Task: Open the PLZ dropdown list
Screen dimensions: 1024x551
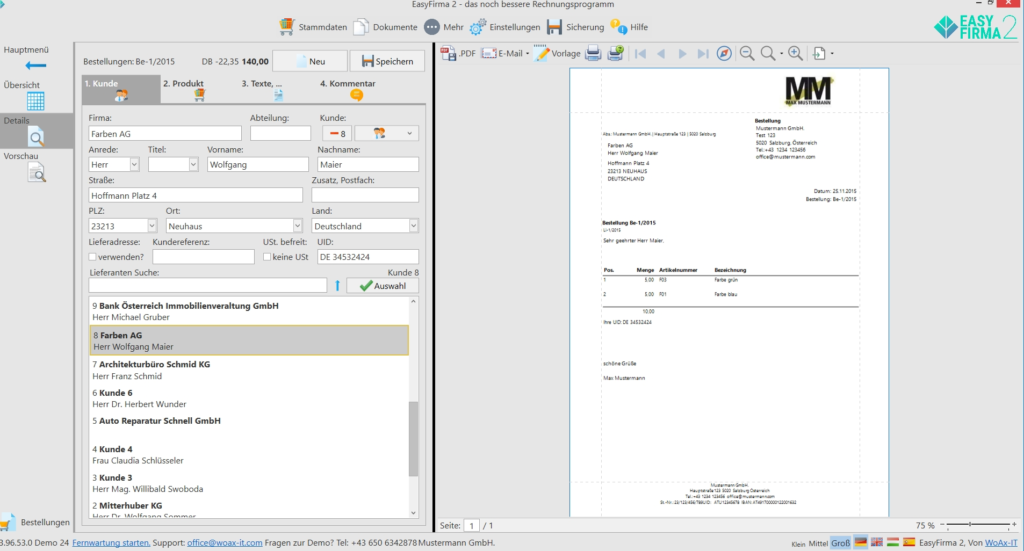Action: click(x=152, y=226)
